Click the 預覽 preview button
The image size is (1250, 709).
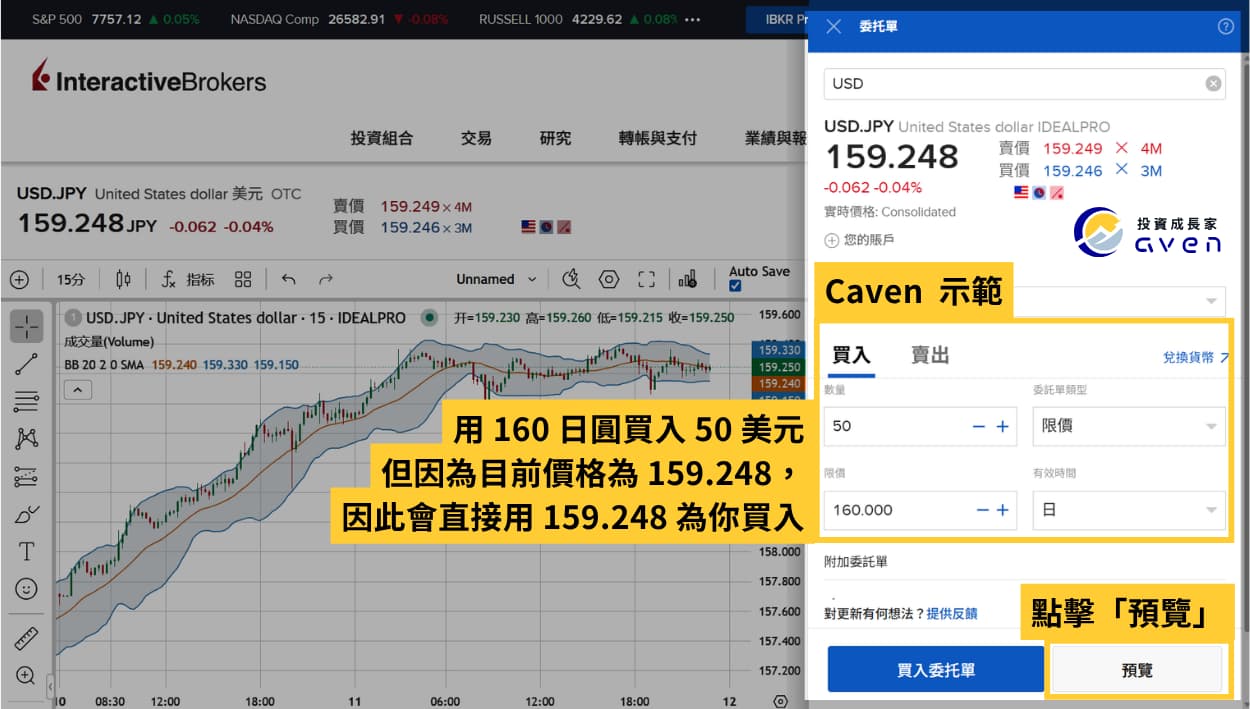[1137, 669]
